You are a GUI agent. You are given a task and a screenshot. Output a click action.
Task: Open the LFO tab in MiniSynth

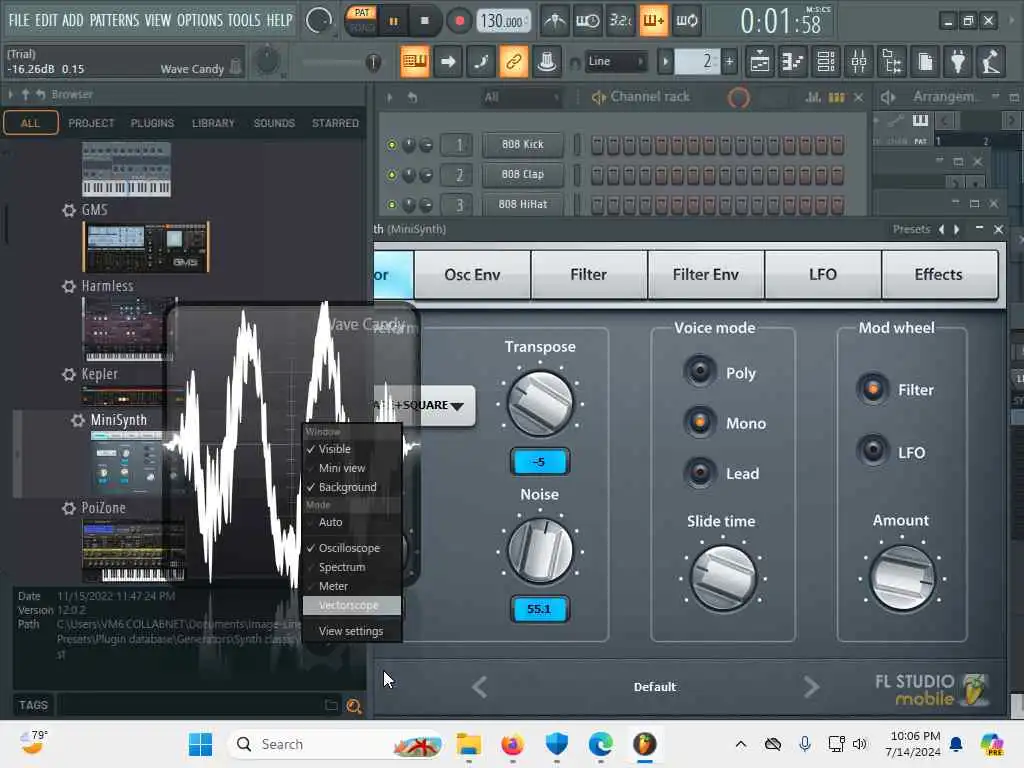[x=822, y=274]
